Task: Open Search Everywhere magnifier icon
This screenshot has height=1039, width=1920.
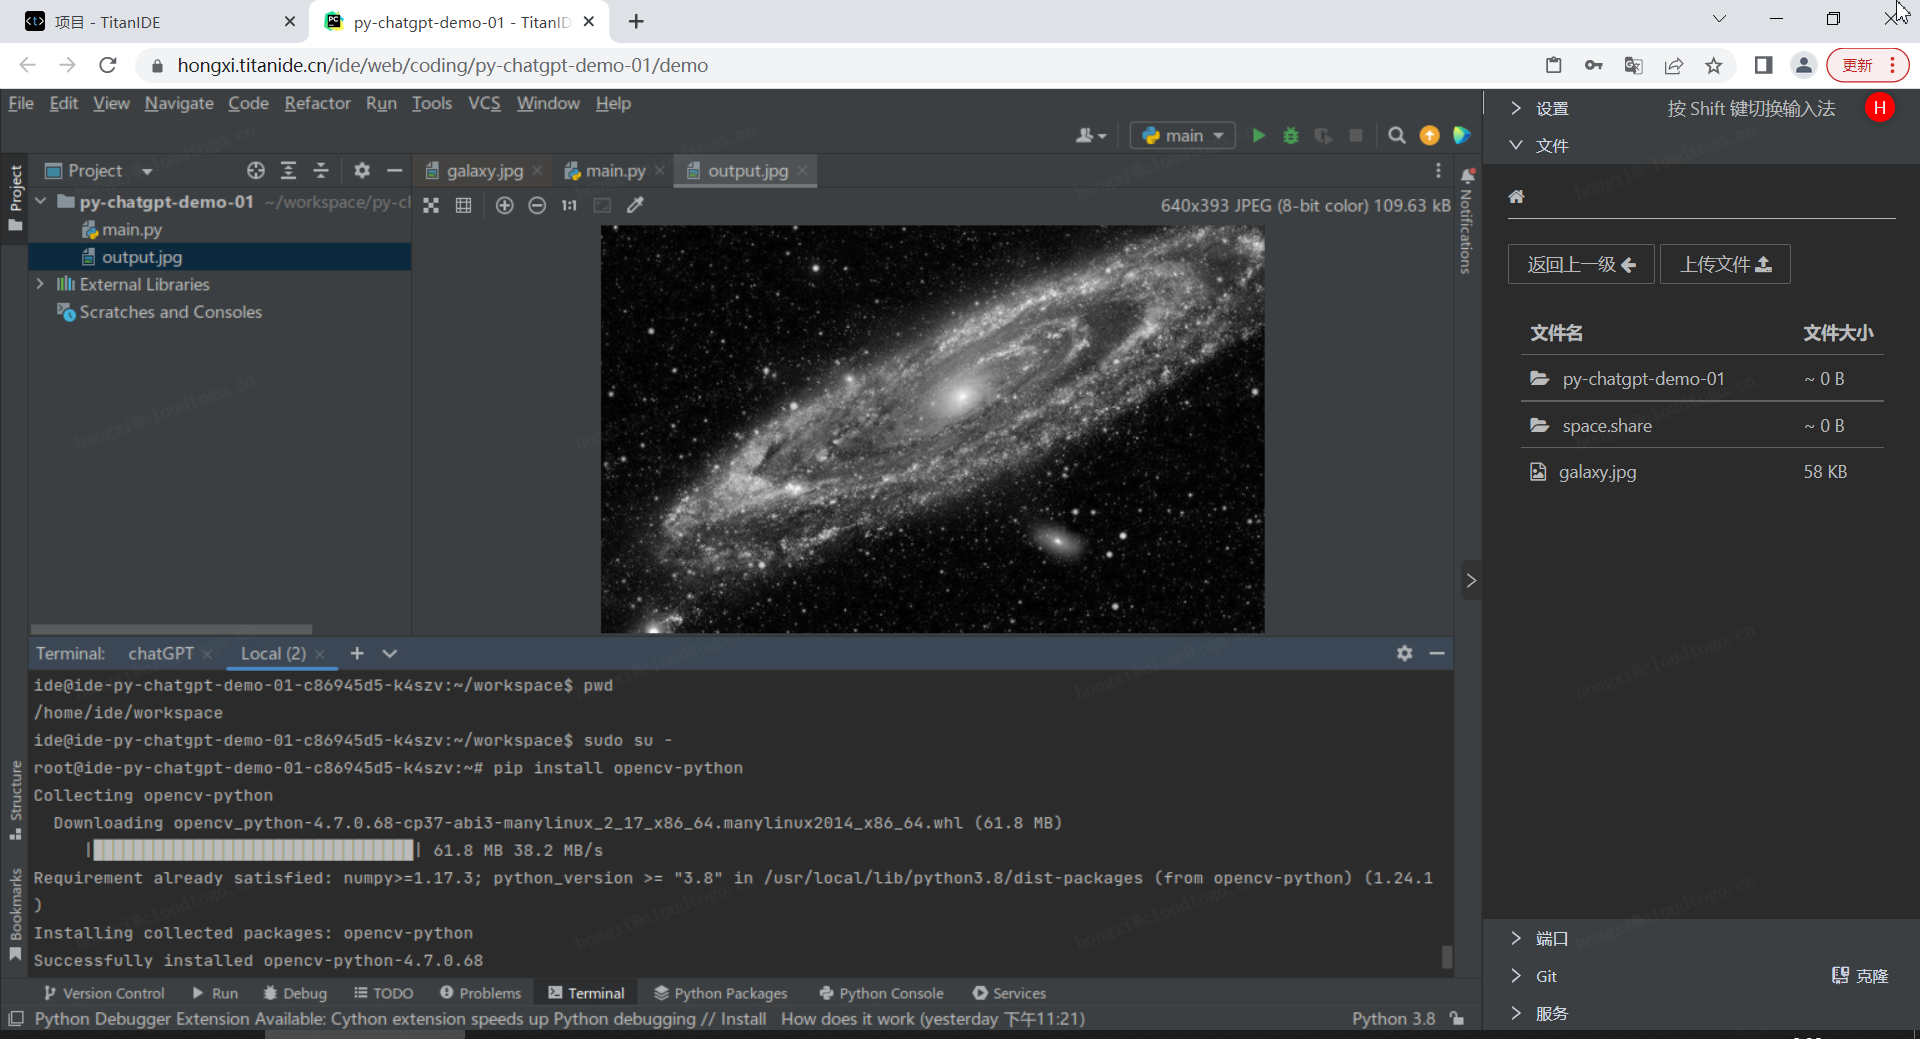Action: tap(1397, 136)
